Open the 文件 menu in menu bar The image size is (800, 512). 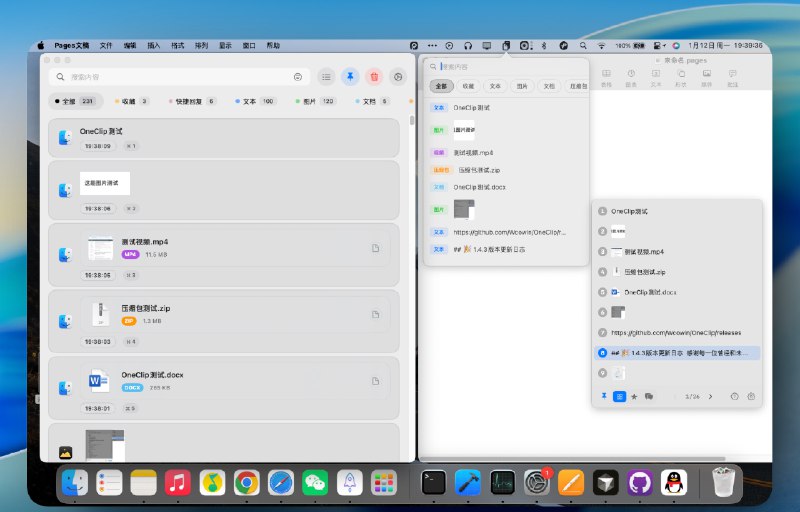[106, 45]
